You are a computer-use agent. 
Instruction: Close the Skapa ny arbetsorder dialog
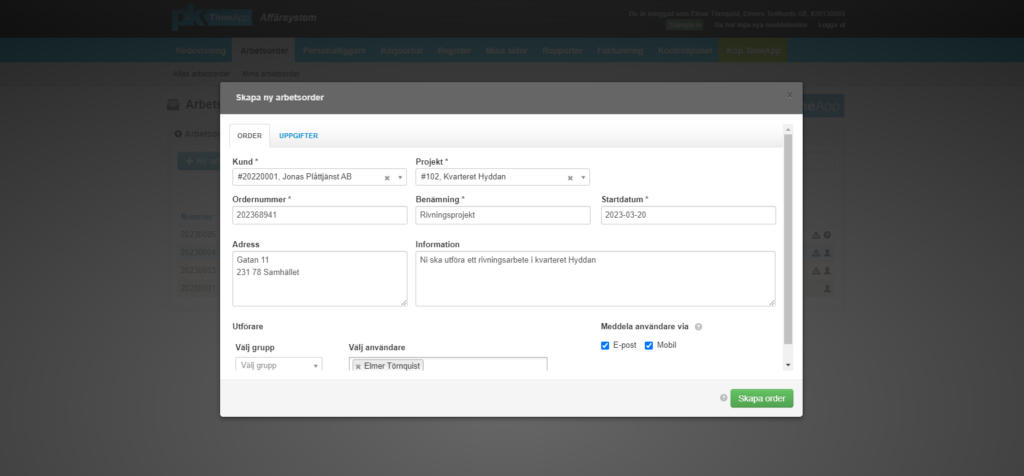(789, 95)
